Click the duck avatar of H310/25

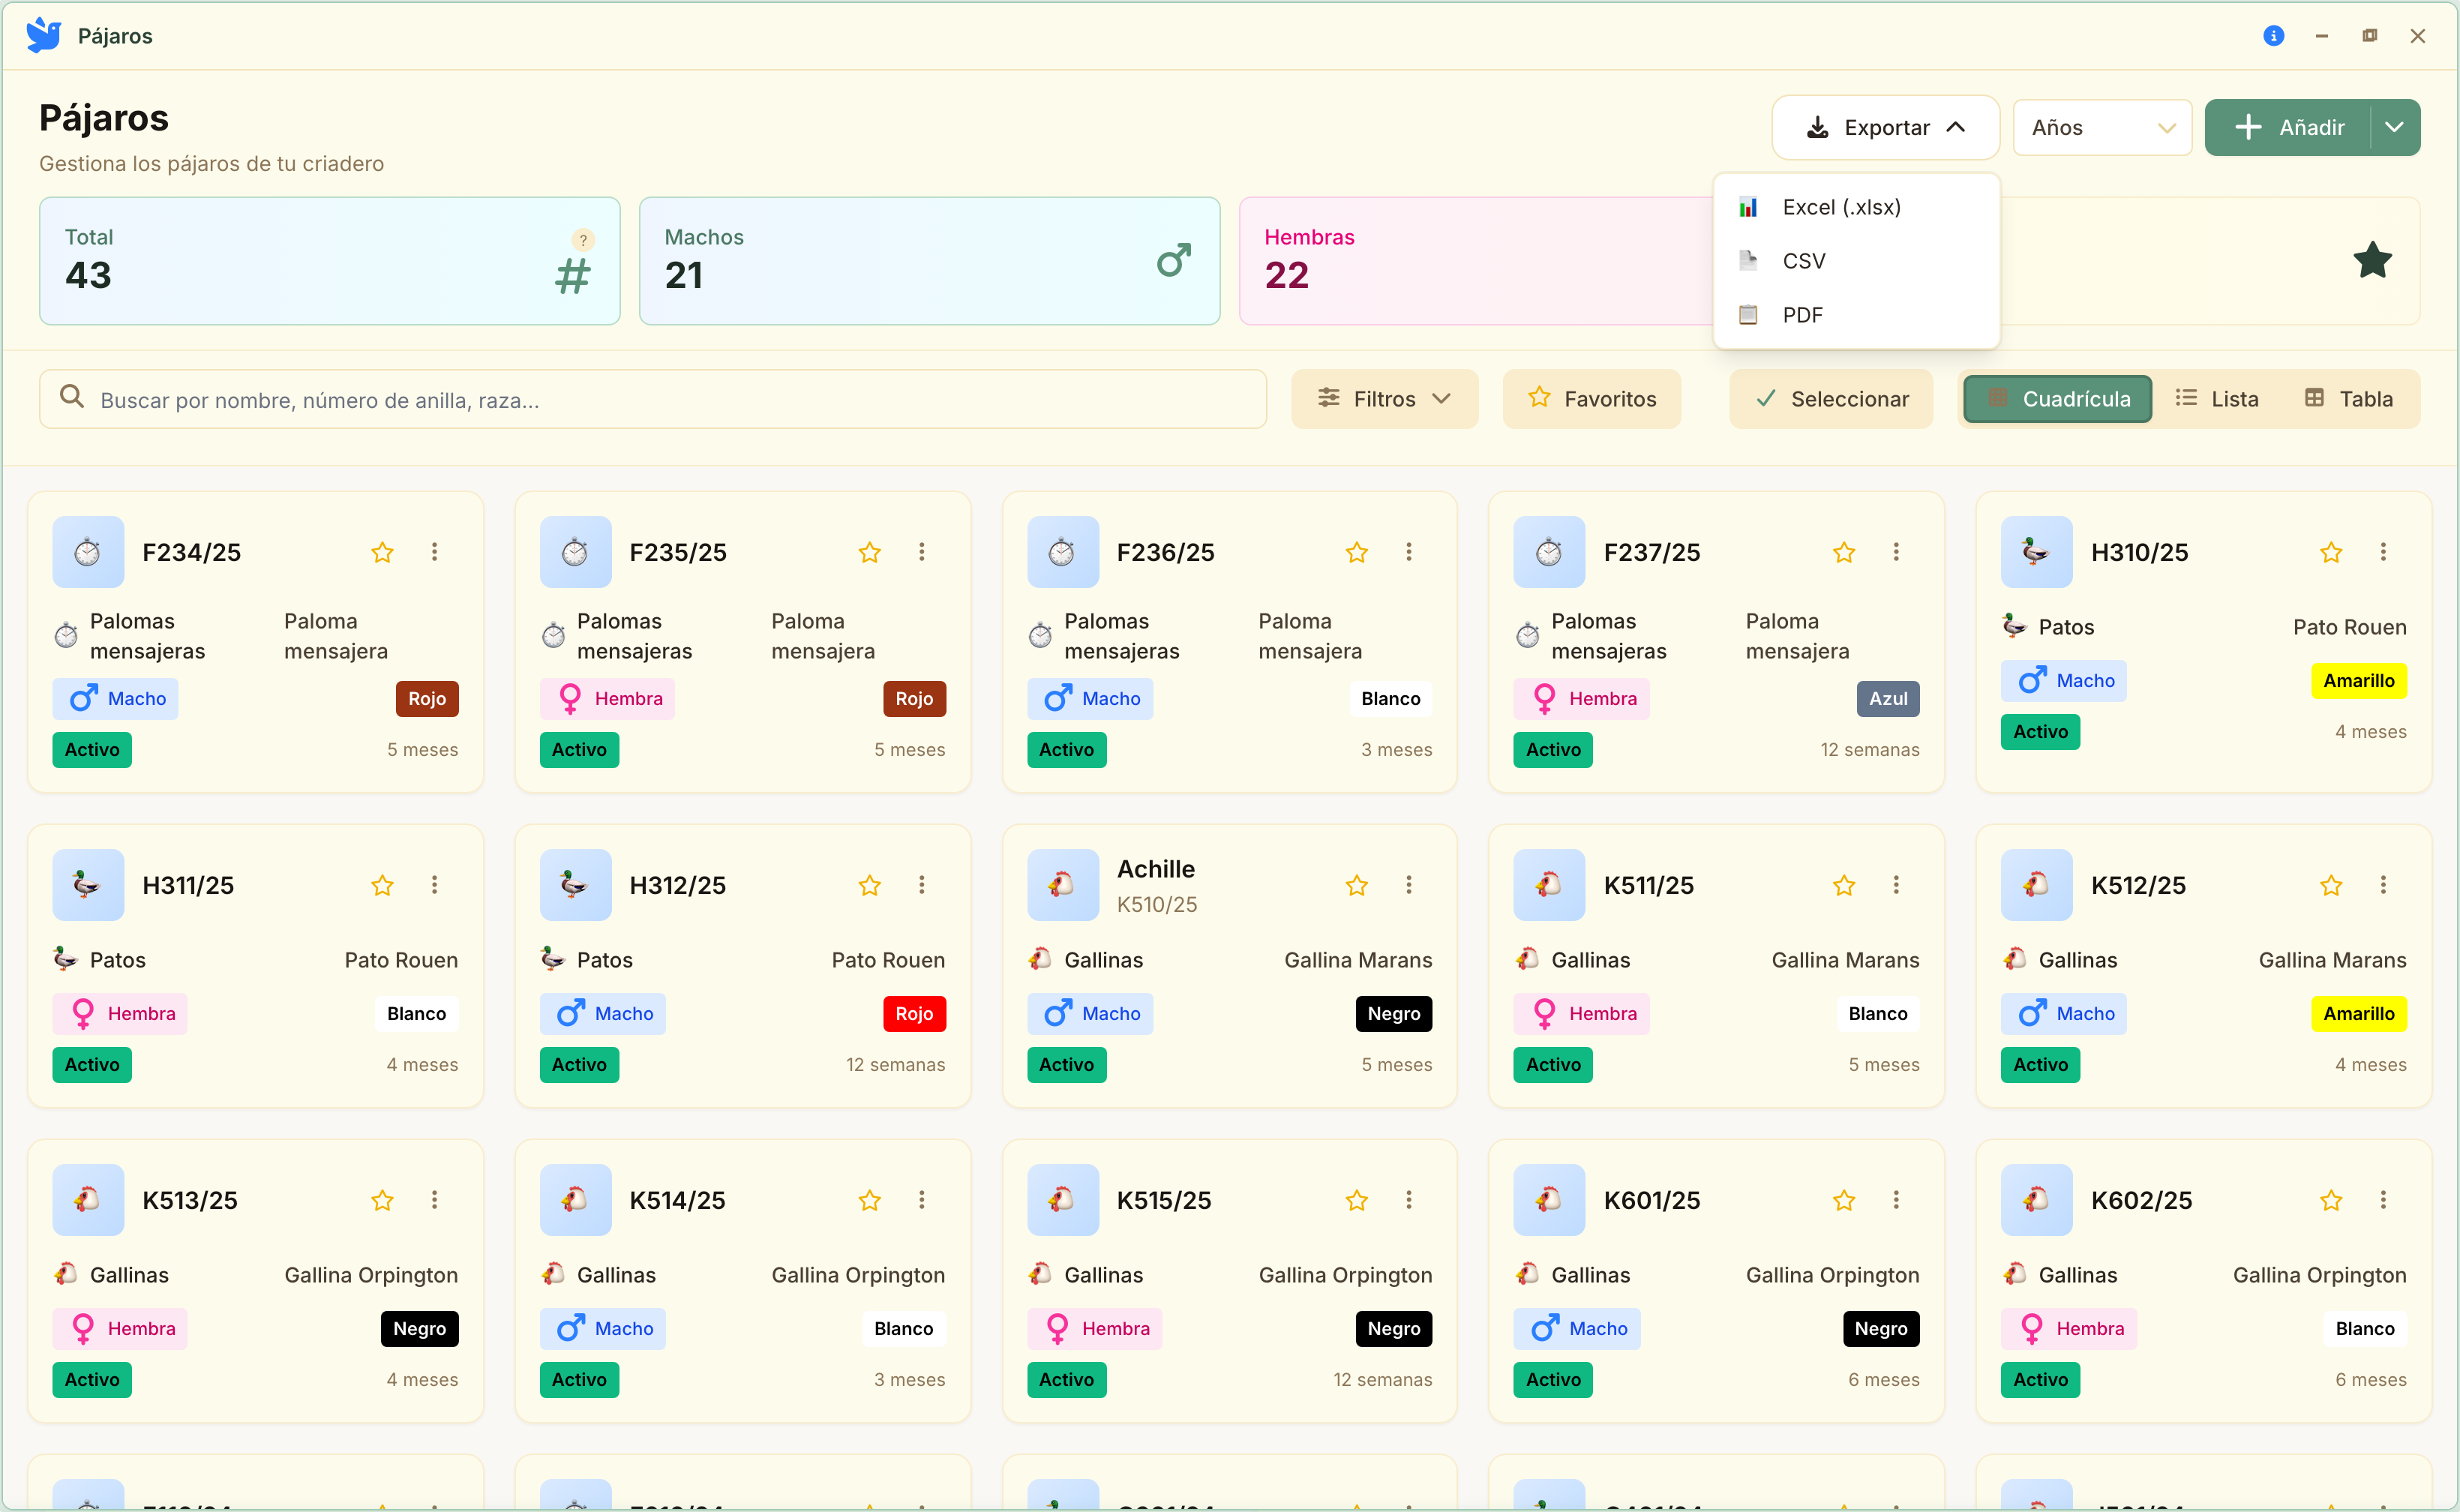2036,552
